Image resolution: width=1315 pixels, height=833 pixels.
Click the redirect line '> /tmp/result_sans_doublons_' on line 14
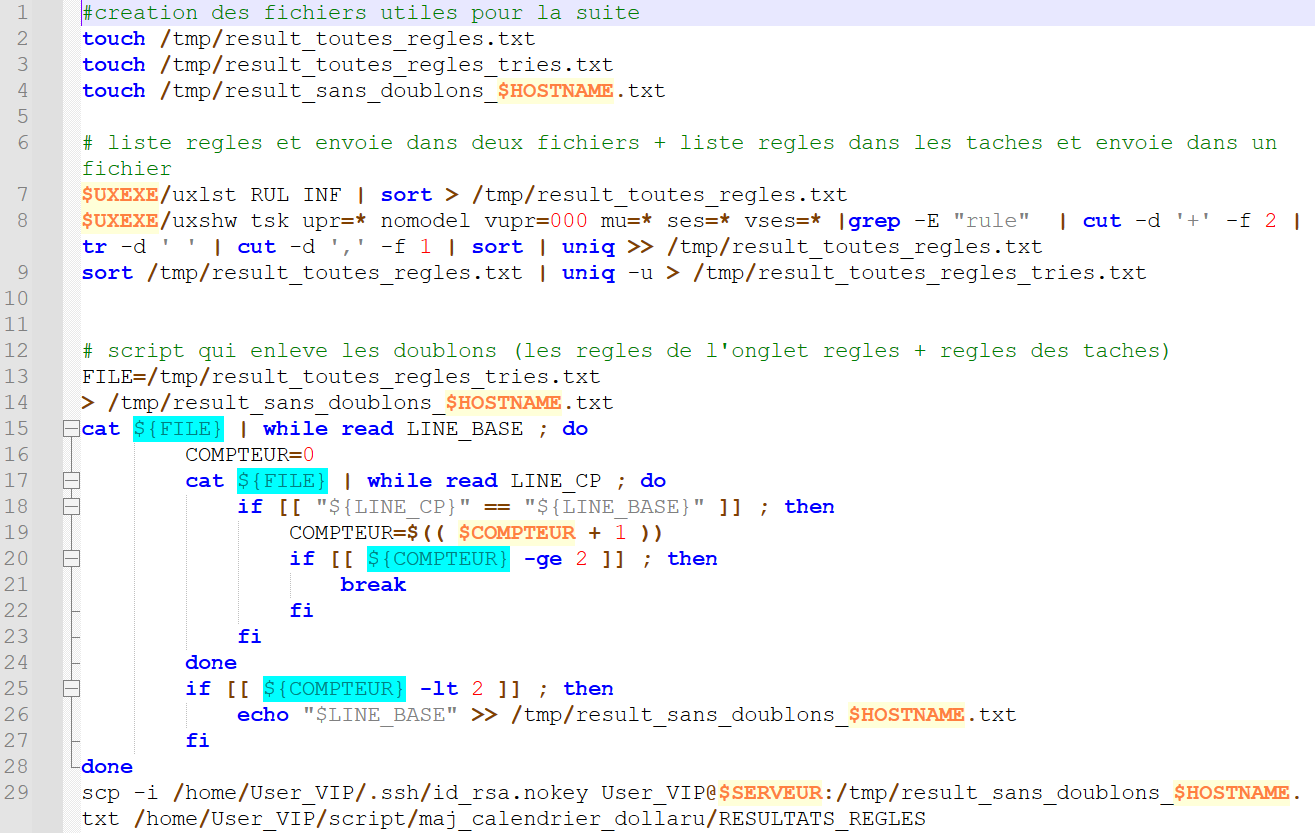pos(264,403)
